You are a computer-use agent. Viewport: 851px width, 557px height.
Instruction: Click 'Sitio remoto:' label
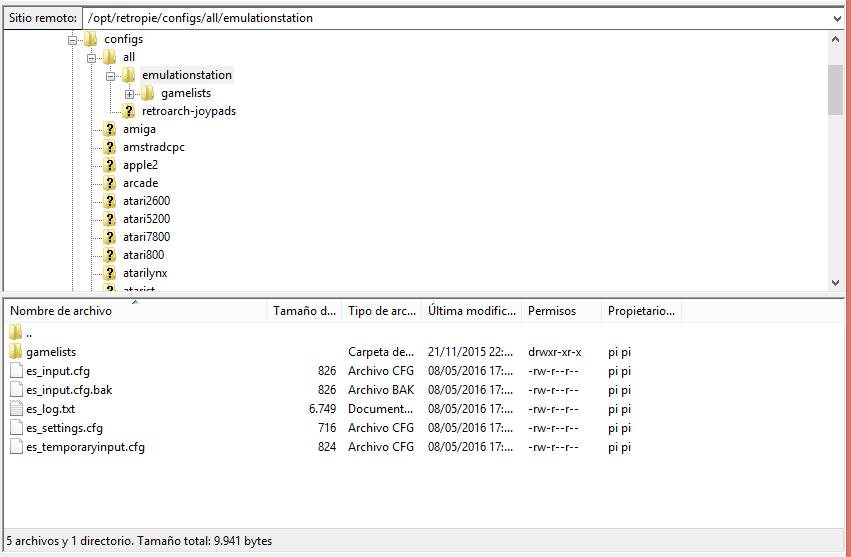click(43, 18)
